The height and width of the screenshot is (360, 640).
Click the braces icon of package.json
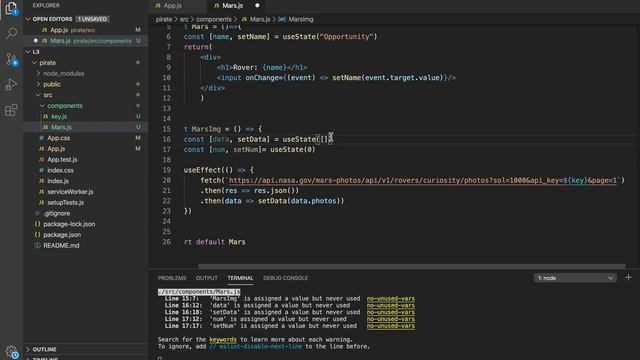[38, 235]
